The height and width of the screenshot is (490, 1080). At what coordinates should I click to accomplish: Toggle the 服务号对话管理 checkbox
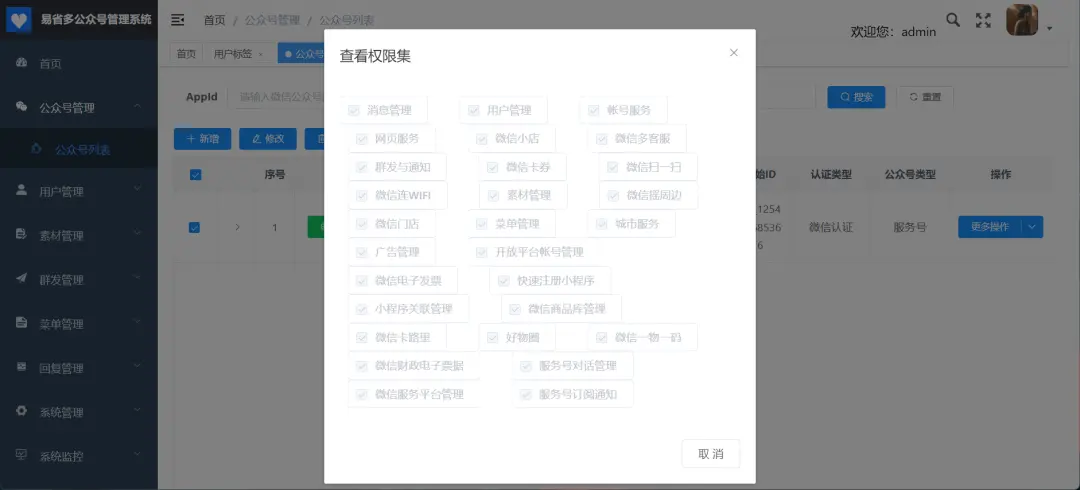point(526,366)
